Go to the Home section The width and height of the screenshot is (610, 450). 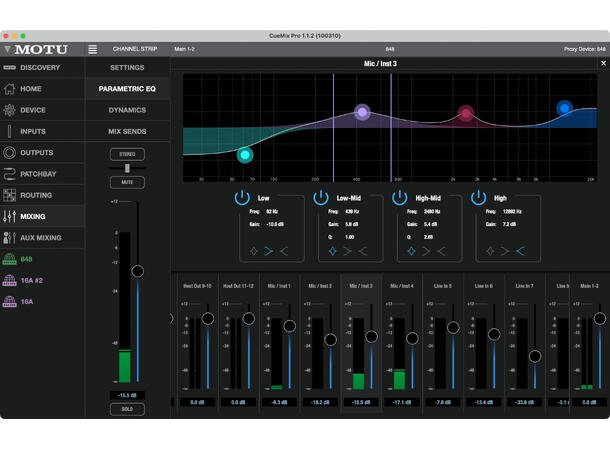point(30,89)
